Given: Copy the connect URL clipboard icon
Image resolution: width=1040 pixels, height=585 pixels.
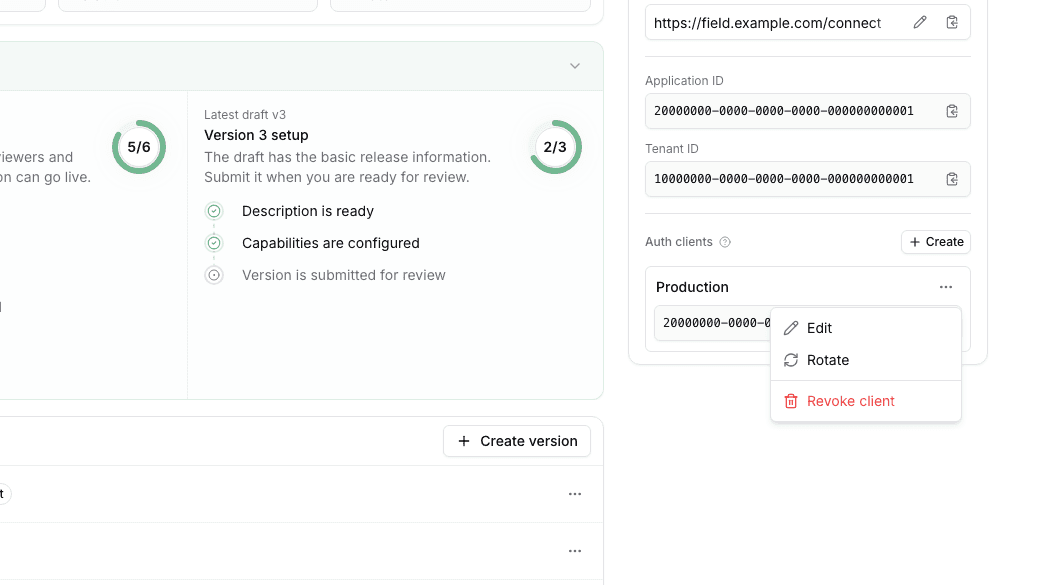Looking at the screenshot, I should pyautogui.click(x=952, y=23).
